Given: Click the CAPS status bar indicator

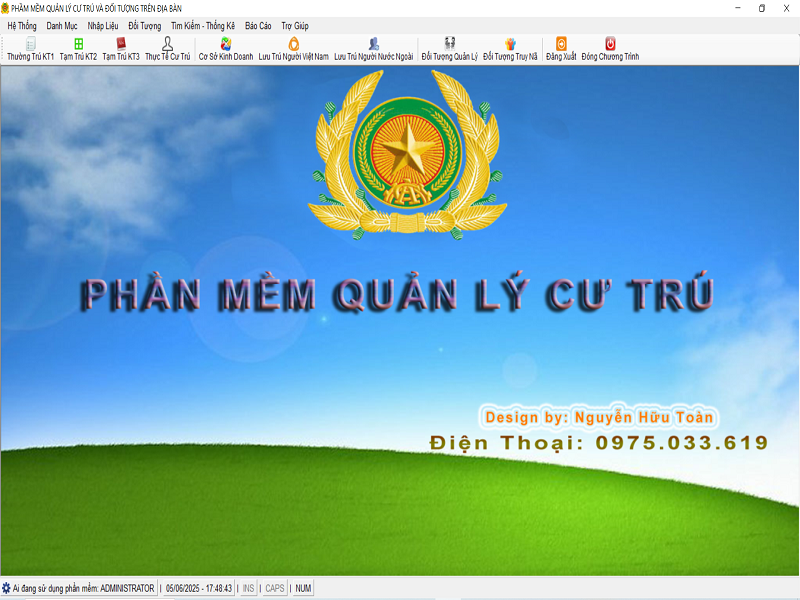Looking at the screenshot, I should (x=275, y=588).
